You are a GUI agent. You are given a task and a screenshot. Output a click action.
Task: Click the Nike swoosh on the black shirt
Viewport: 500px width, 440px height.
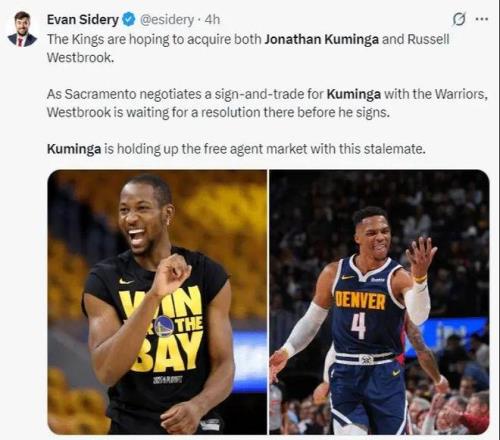[x=126, y=282]
